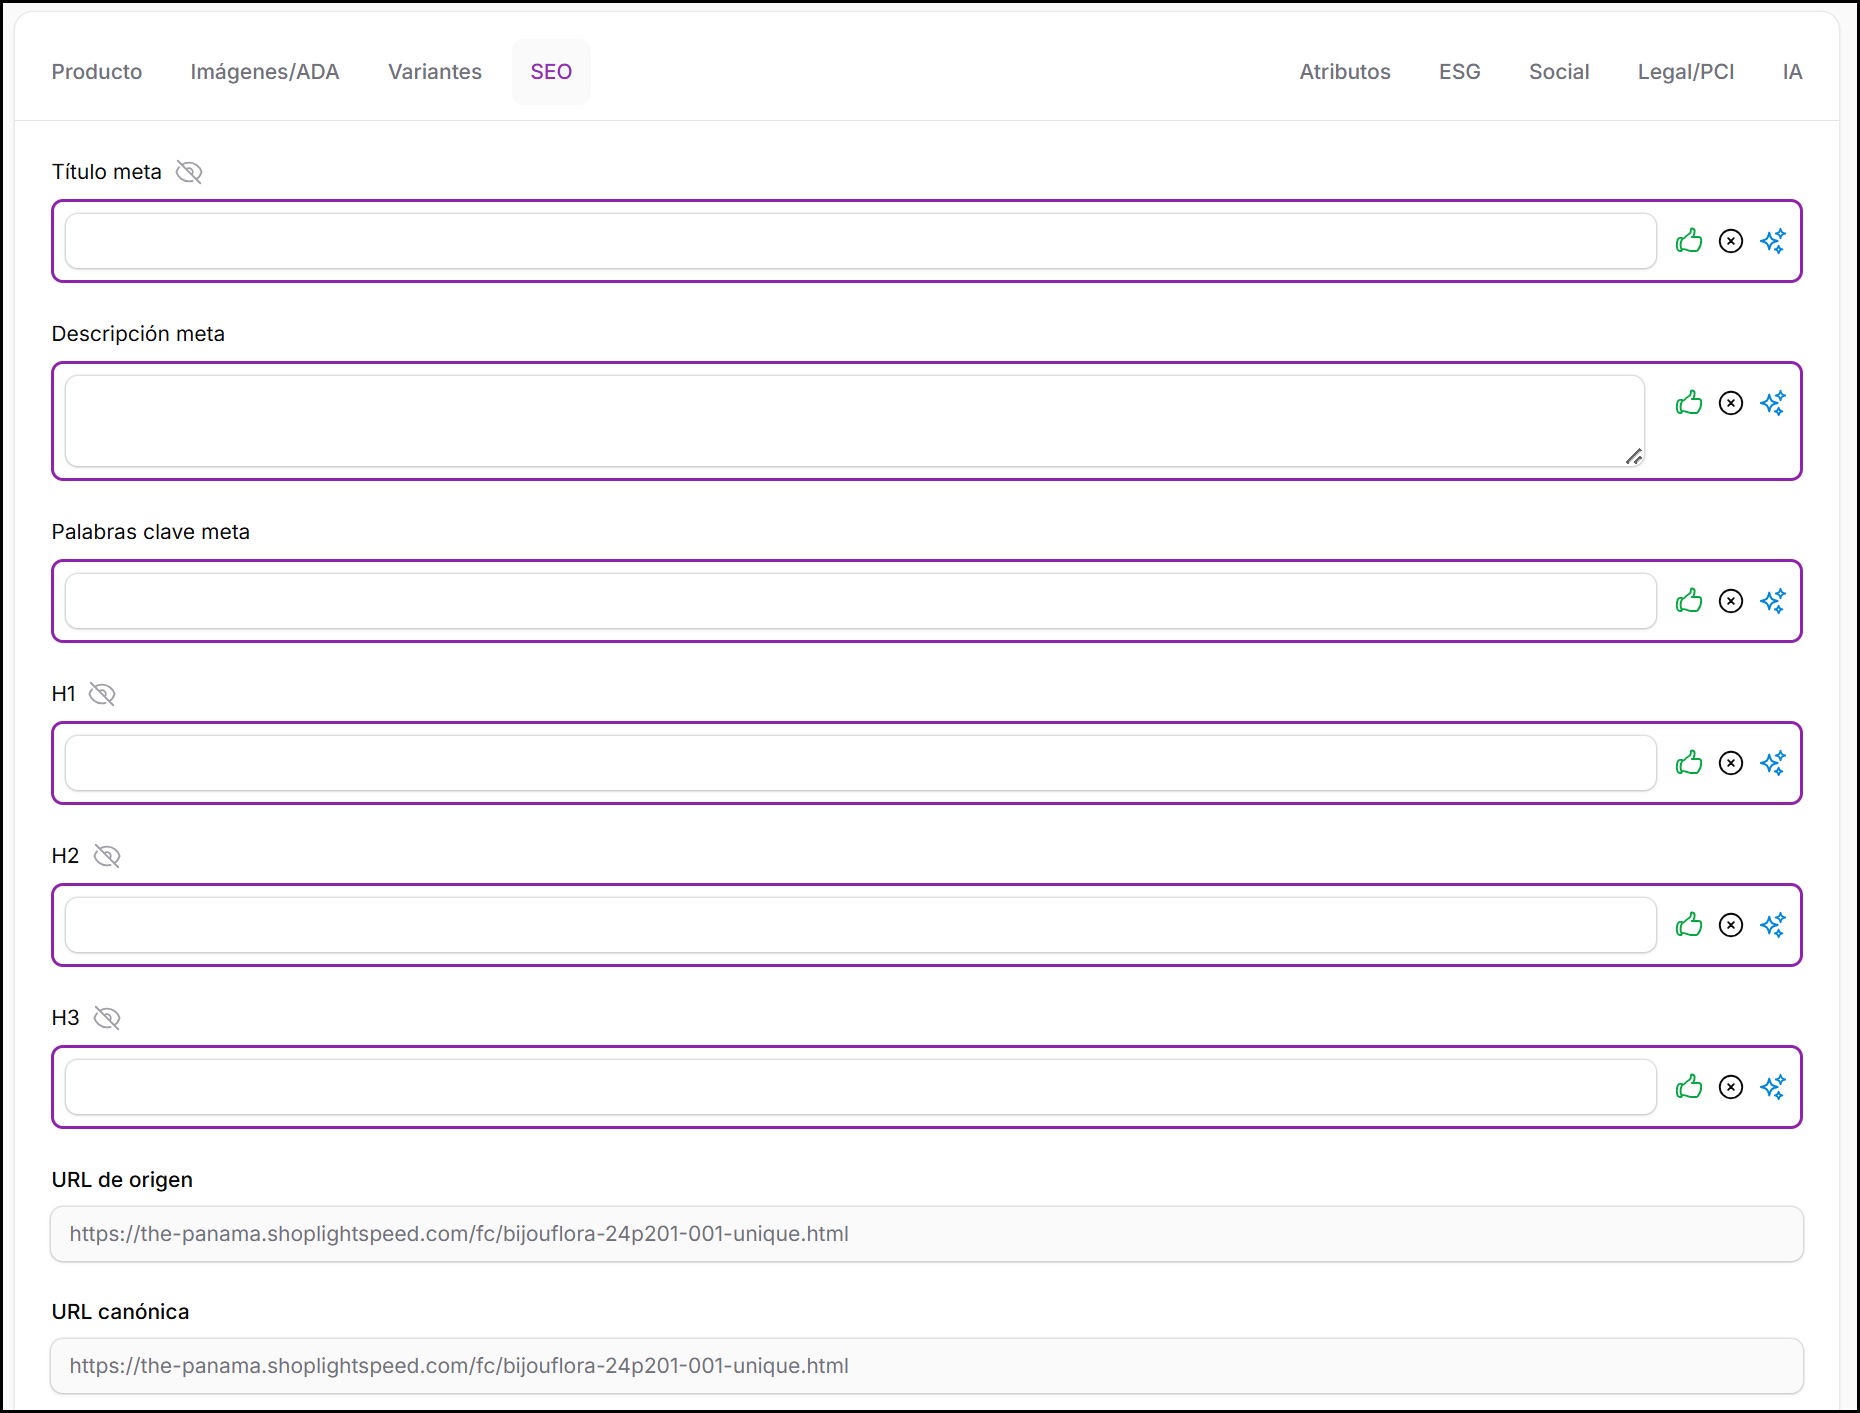This screenshot has height=1413, width=1860.
Task: Approve H2 with the thumbs-up icon
Action: [1689, 925]
